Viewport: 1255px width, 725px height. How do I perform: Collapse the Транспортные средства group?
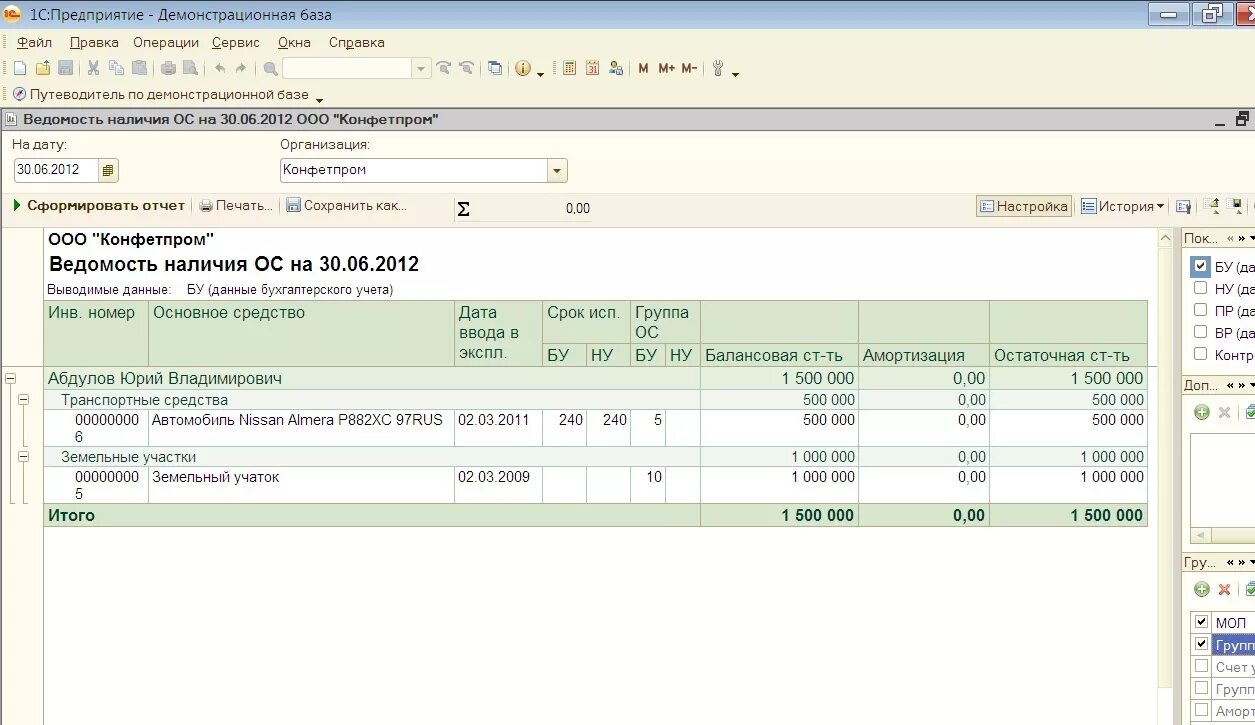[23, 399]
